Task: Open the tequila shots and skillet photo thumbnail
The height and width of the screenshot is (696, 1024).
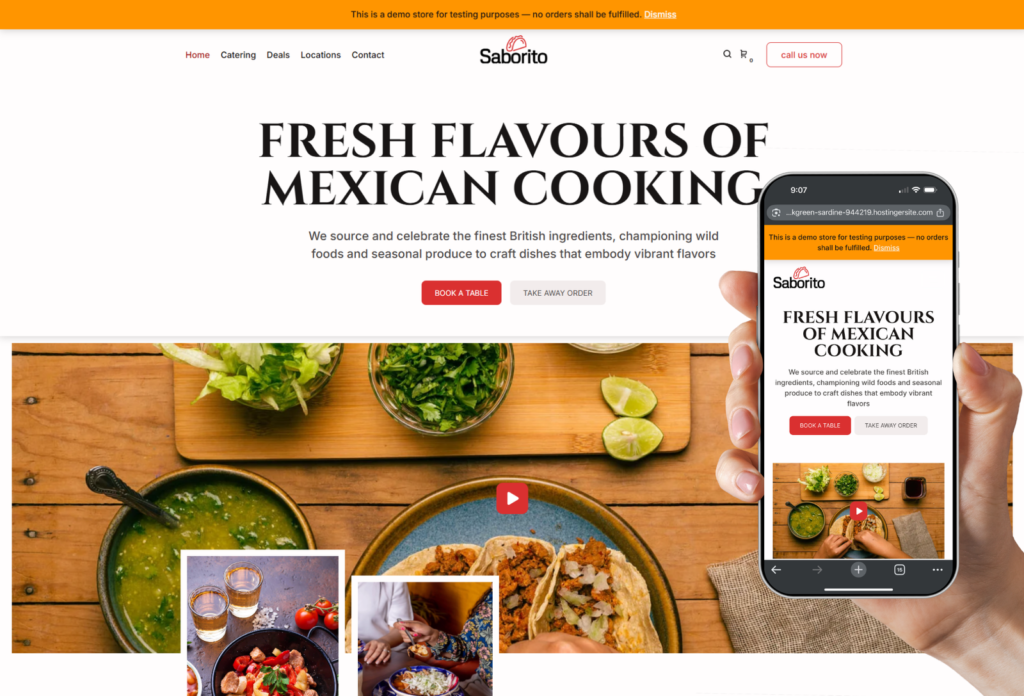Action: point(263,624)
